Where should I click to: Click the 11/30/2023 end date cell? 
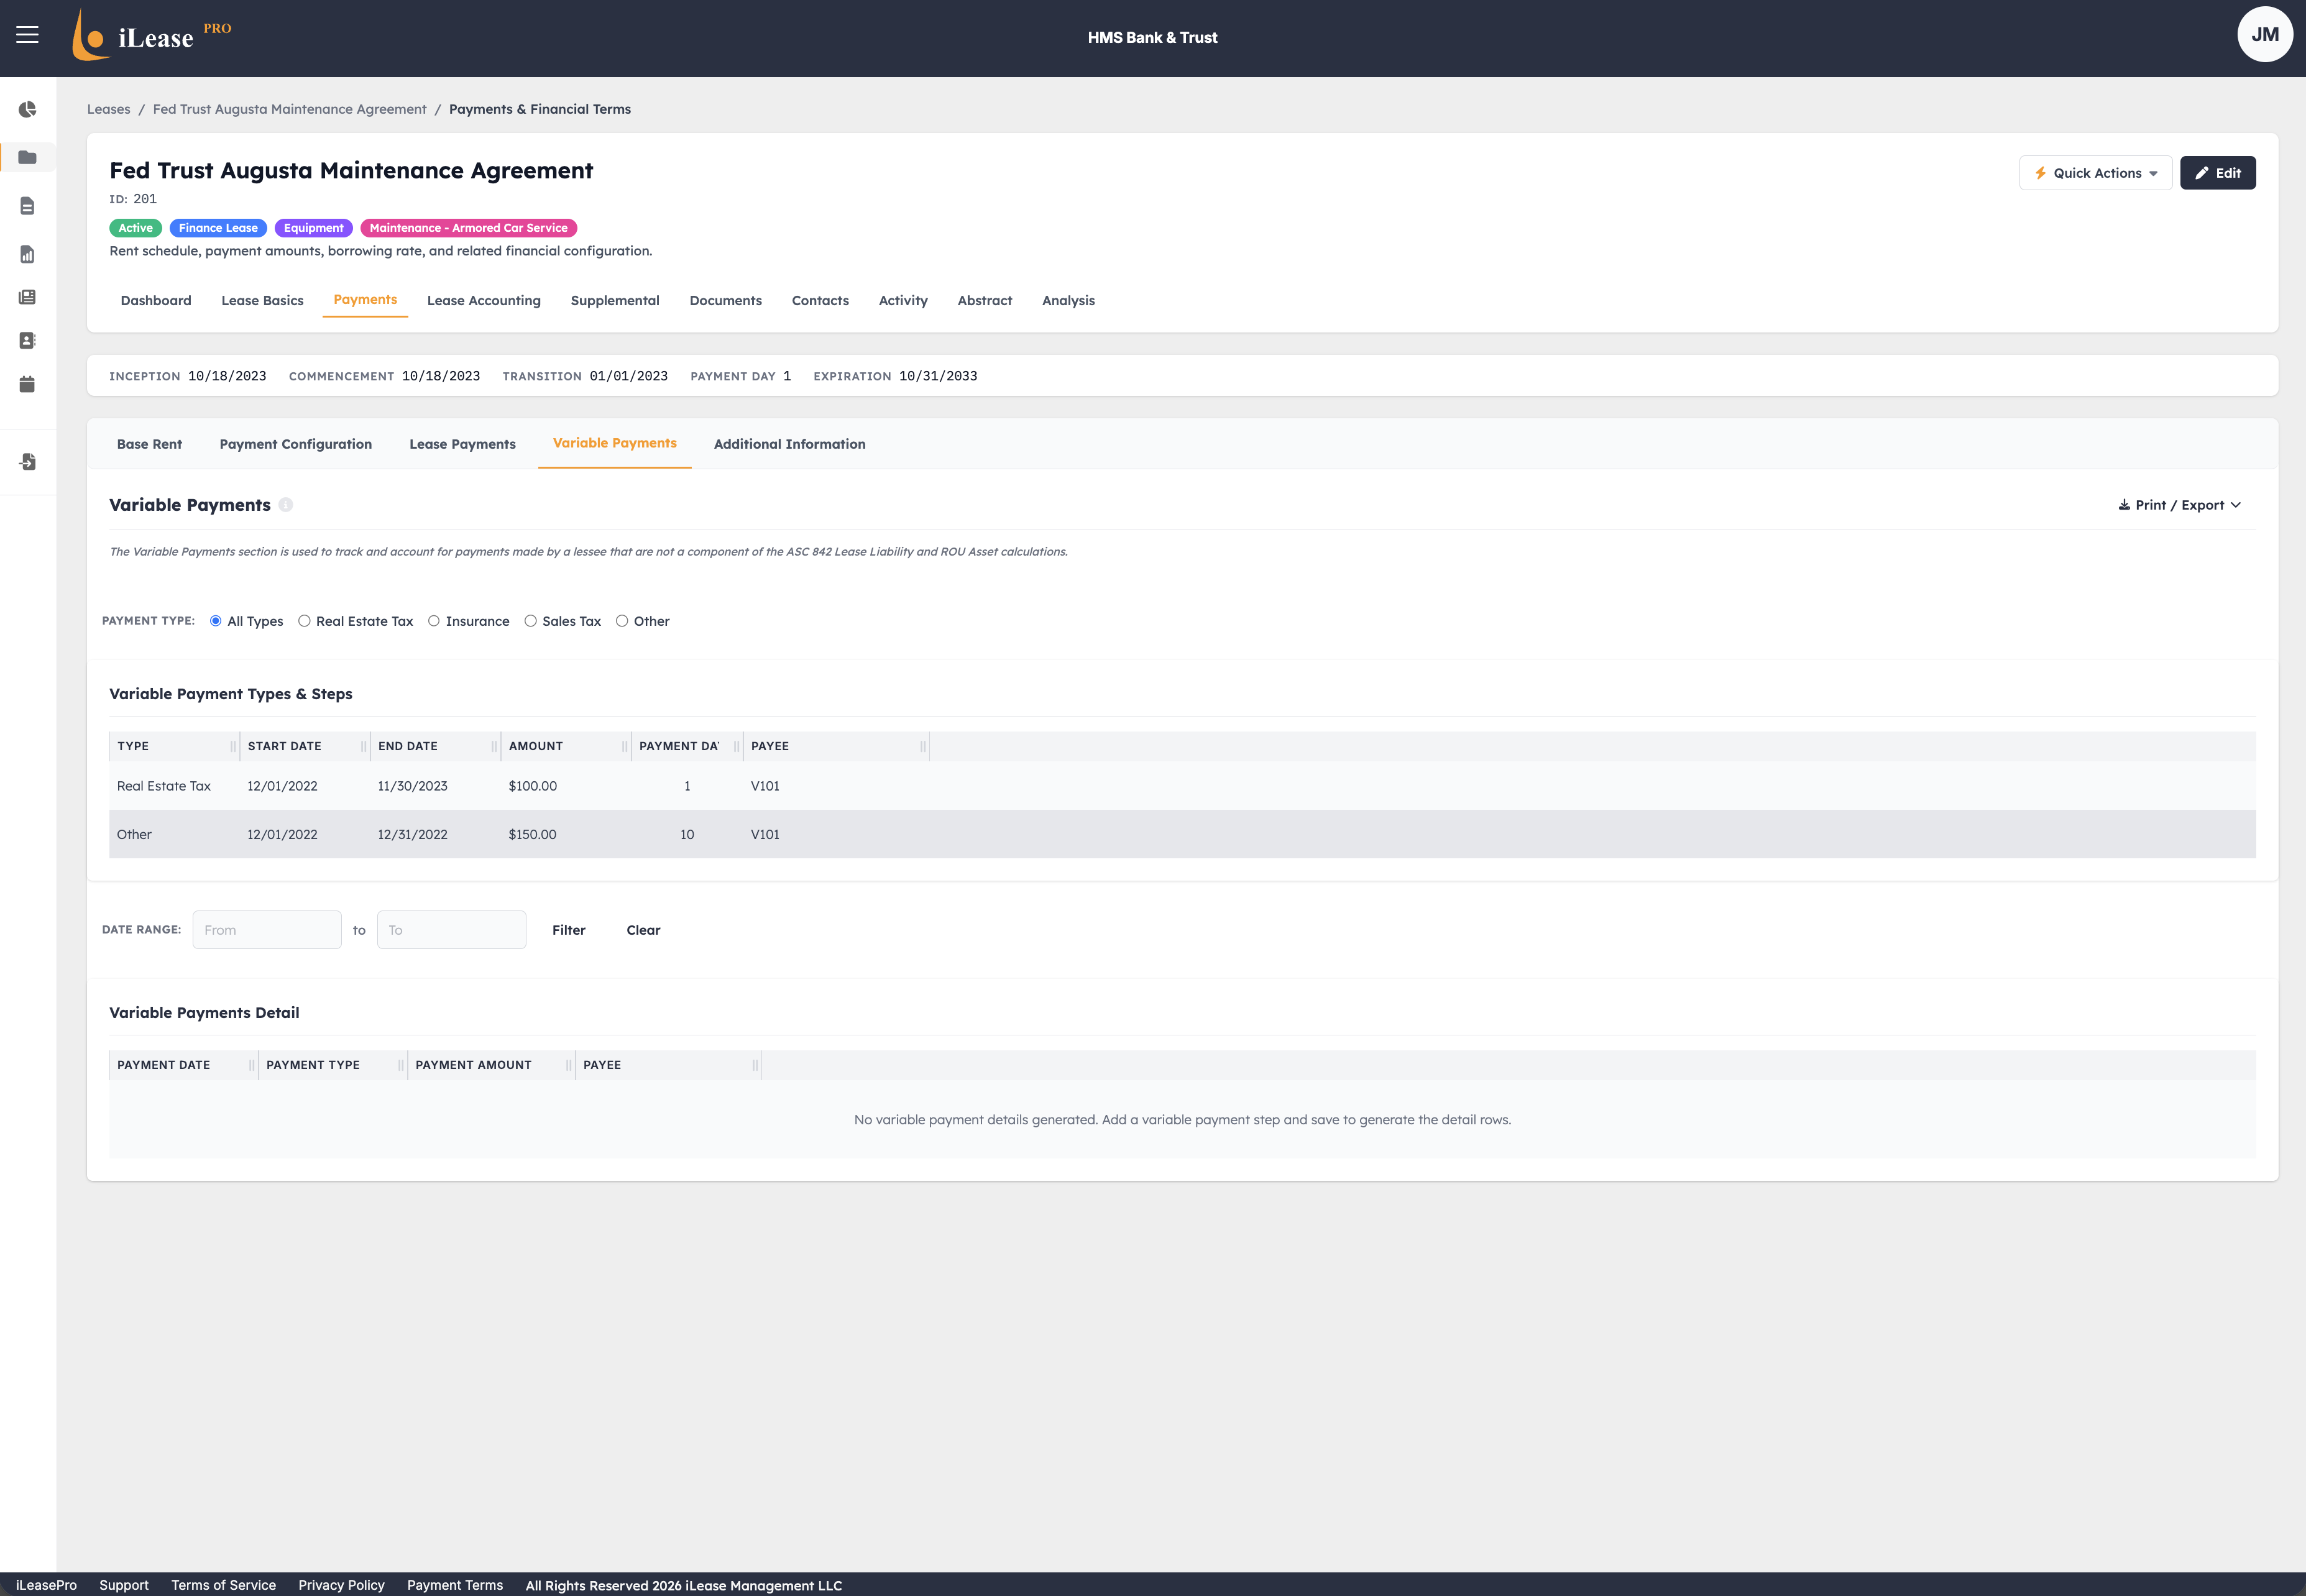413,786
